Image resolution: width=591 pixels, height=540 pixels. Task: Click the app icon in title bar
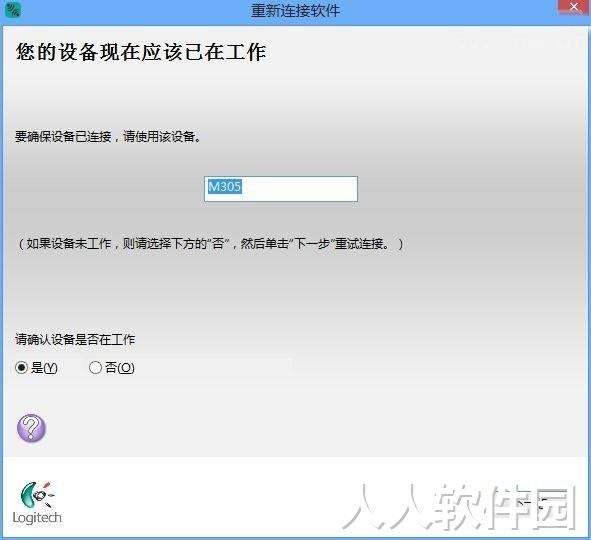coord(13,10)
